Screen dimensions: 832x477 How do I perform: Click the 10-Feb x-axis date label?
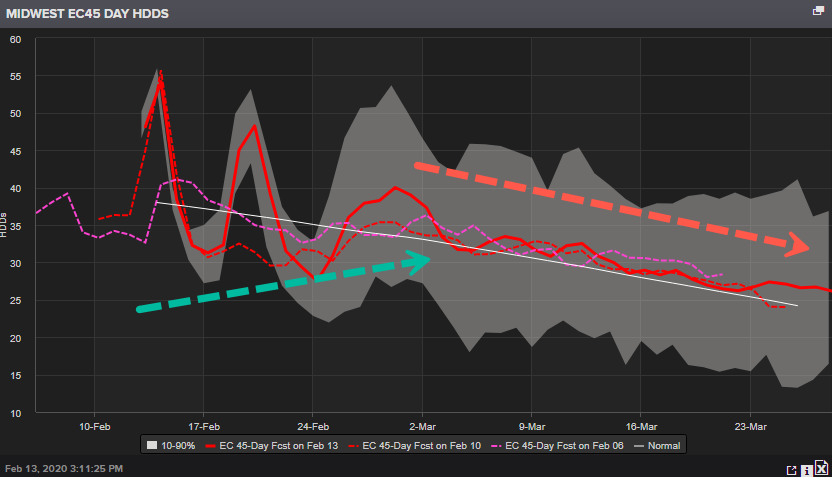(x=94, y=424)
